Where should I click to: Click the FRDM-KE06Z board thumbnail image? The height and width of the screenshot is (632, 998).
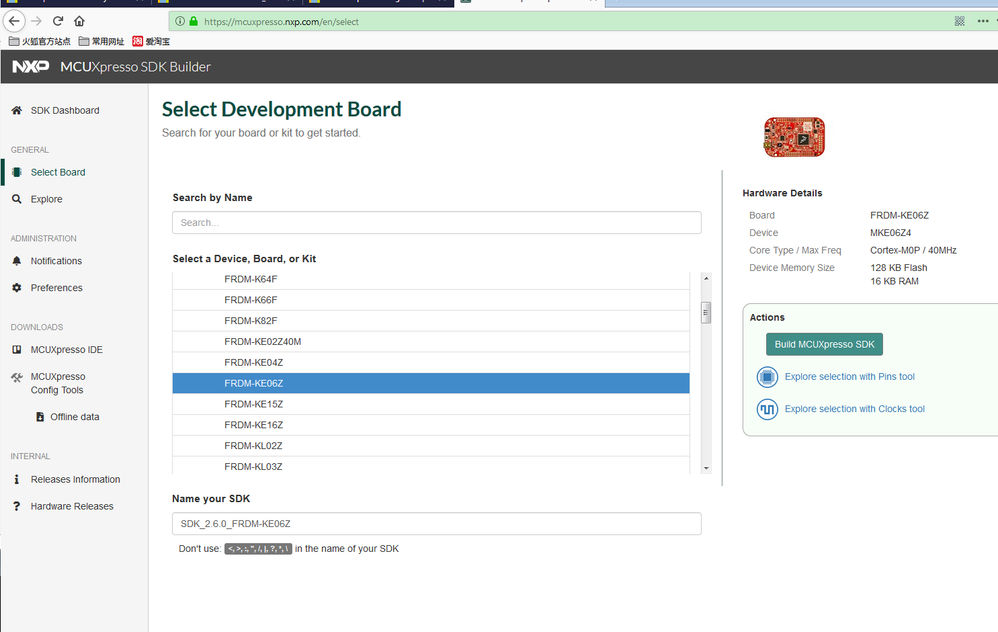[794, 137]
